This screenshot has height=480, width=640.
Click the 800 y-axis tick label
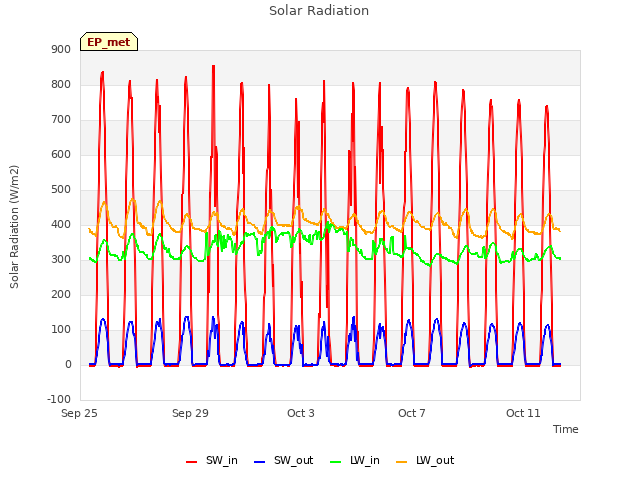(61, 84)
